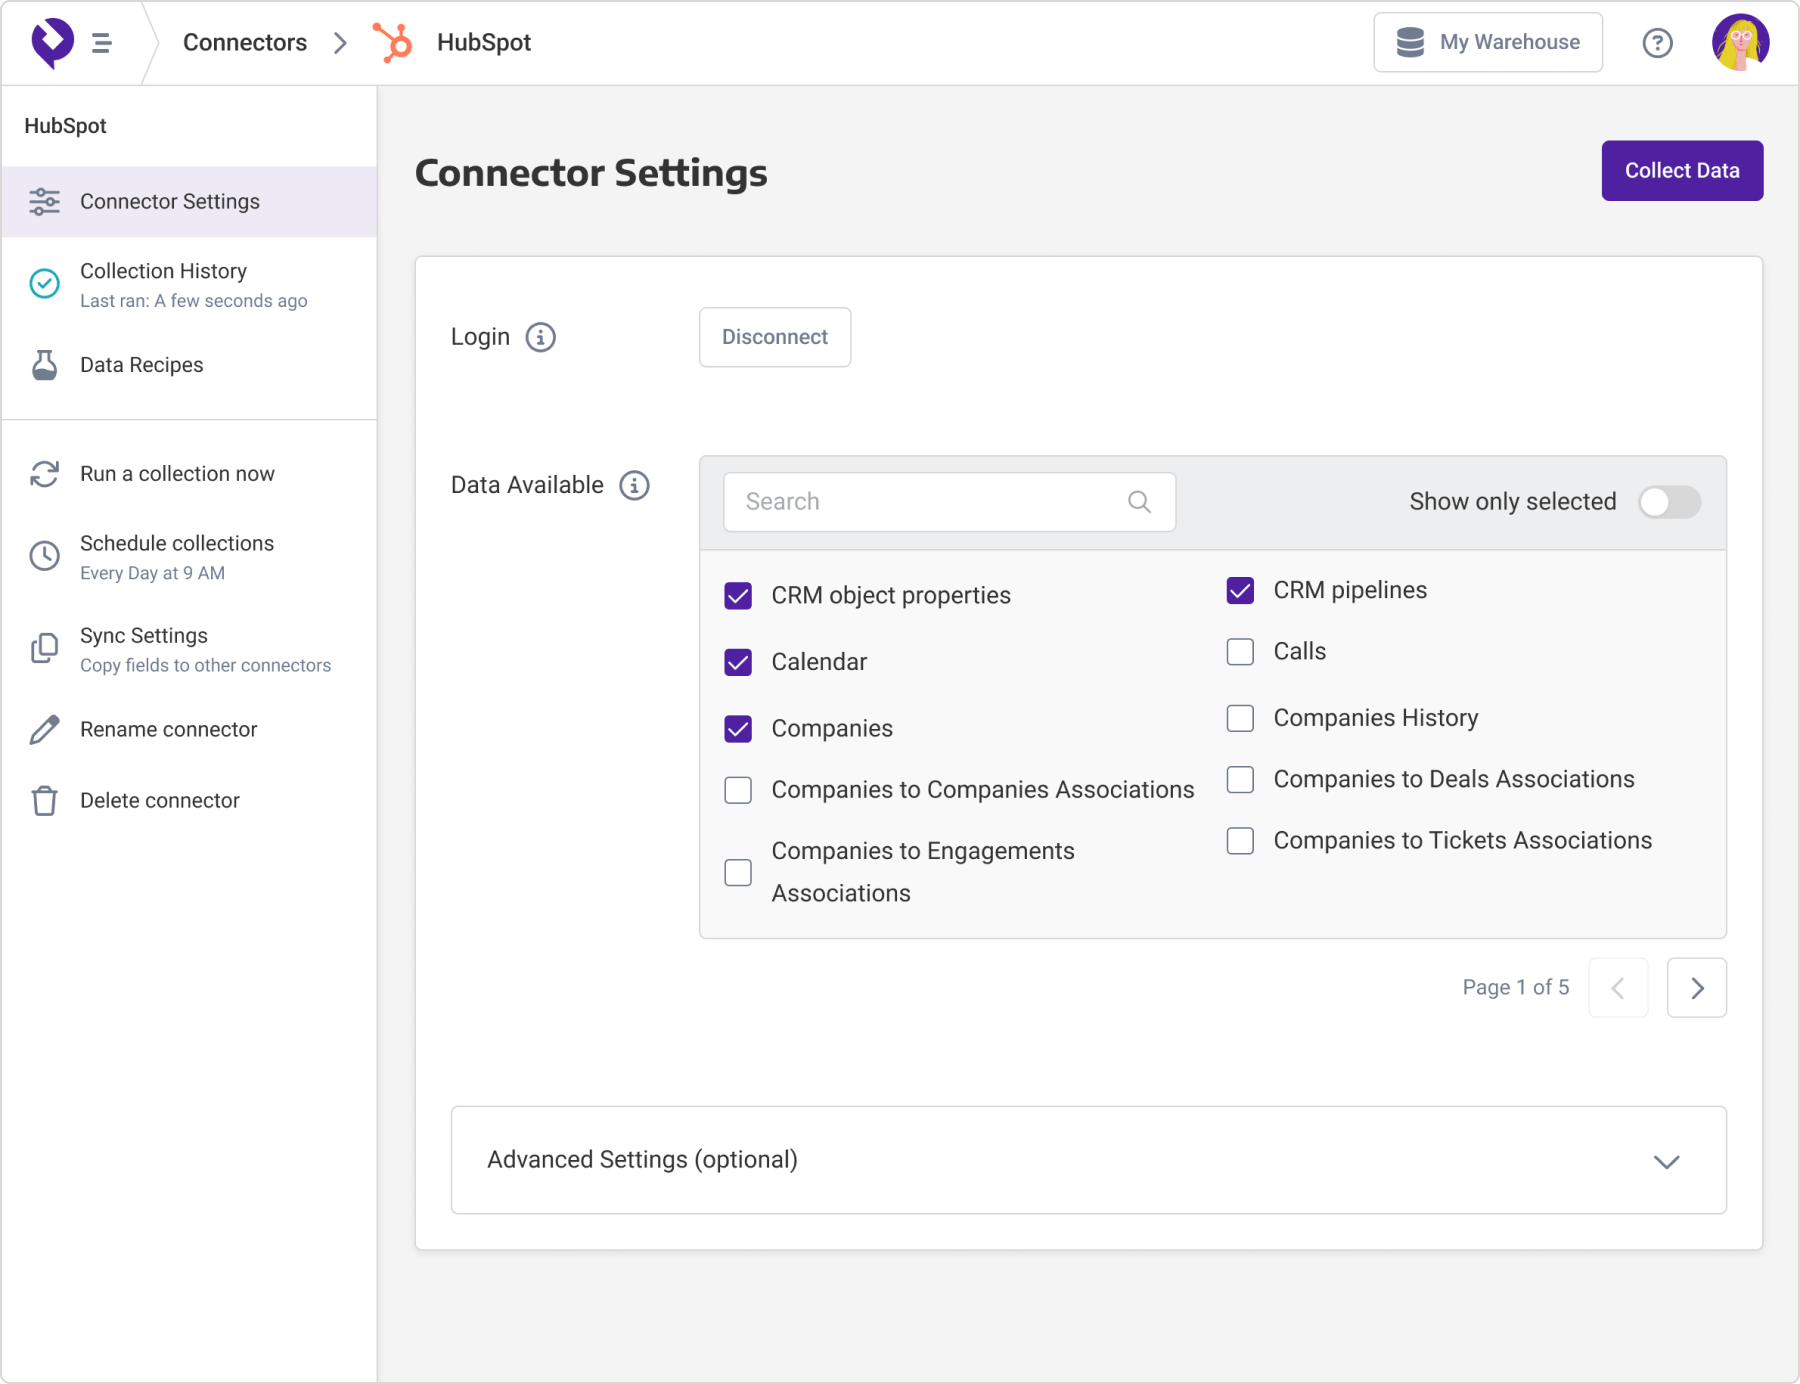1800x1384 pixels.
Task: Open Schedule collections option
Action: coord(189,557)
